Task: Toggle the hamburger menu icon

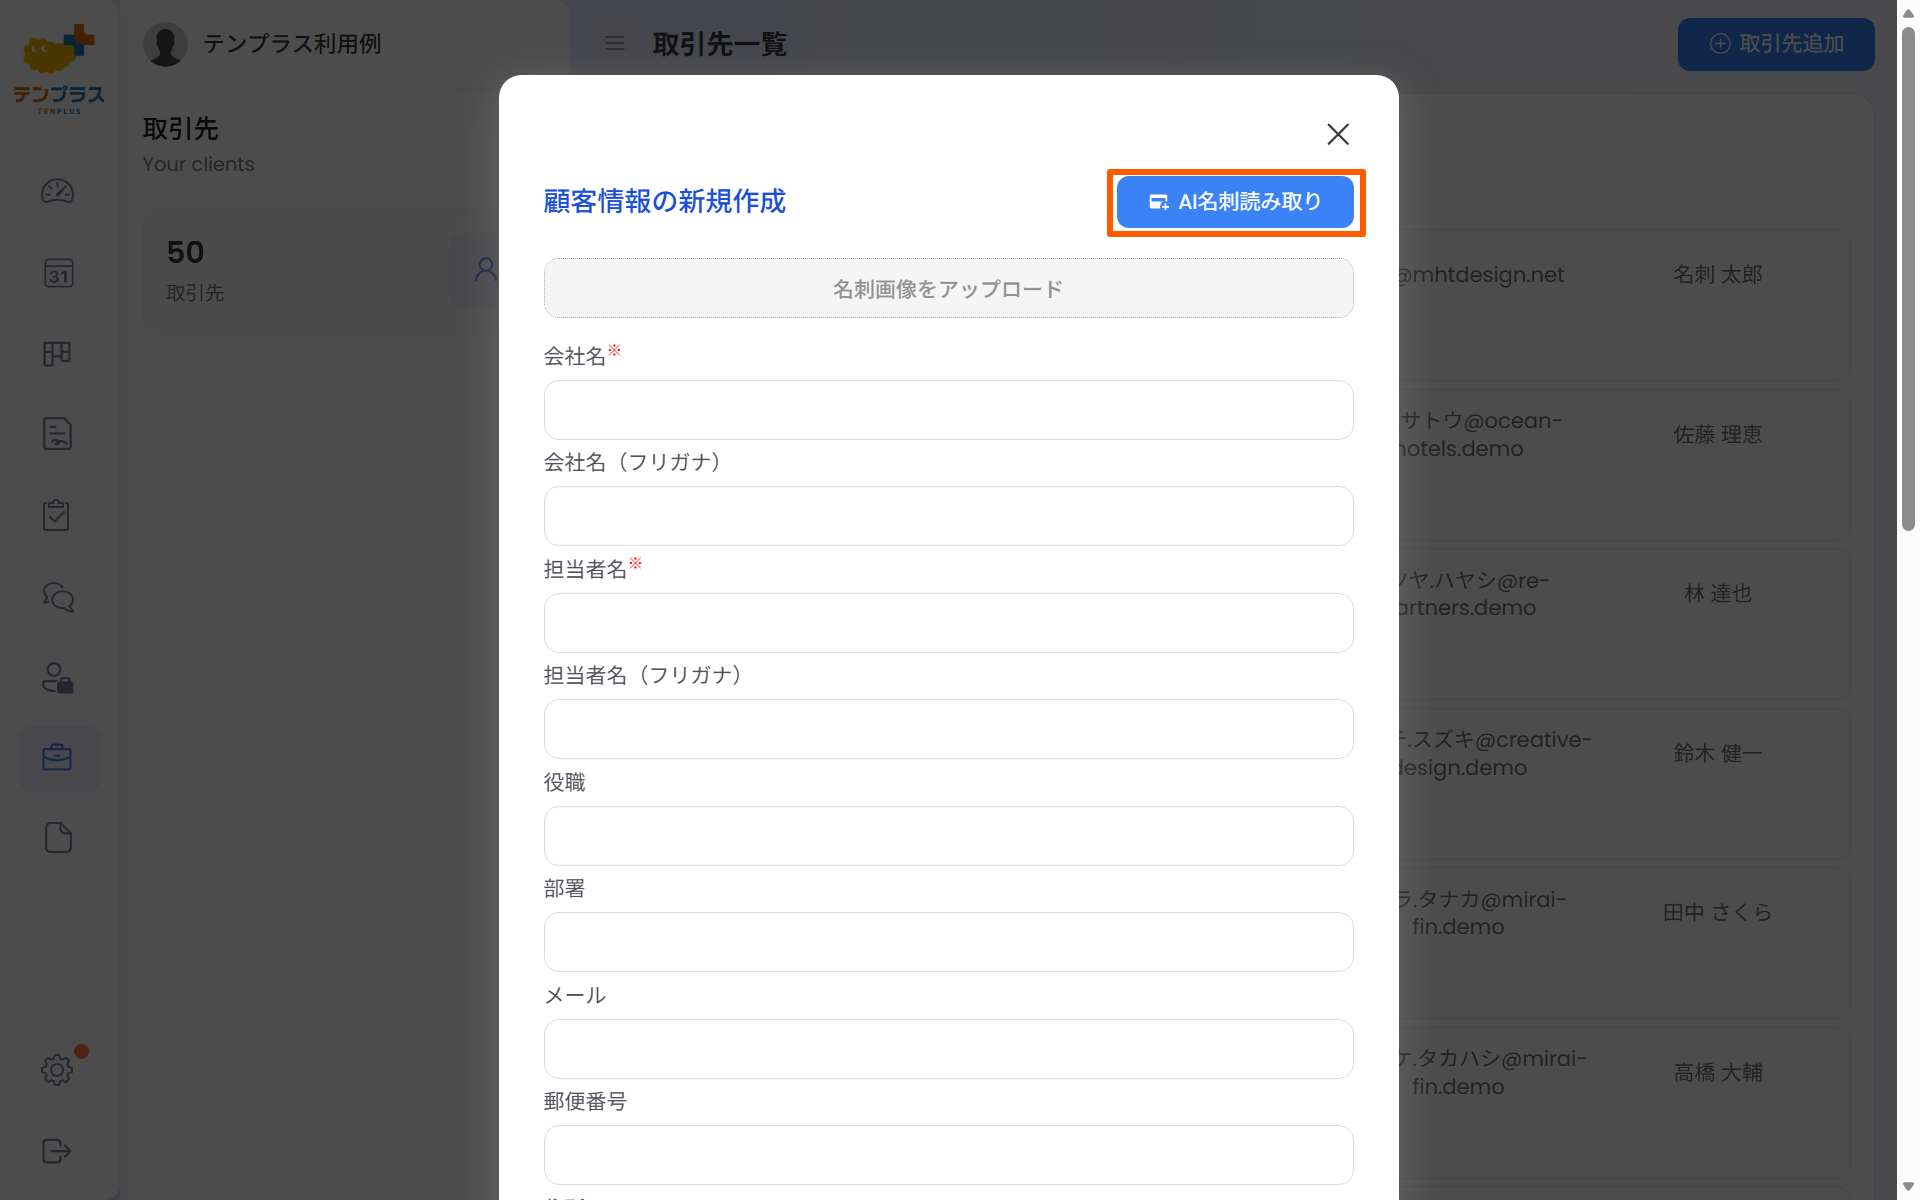Action: (x=615, y=44)
